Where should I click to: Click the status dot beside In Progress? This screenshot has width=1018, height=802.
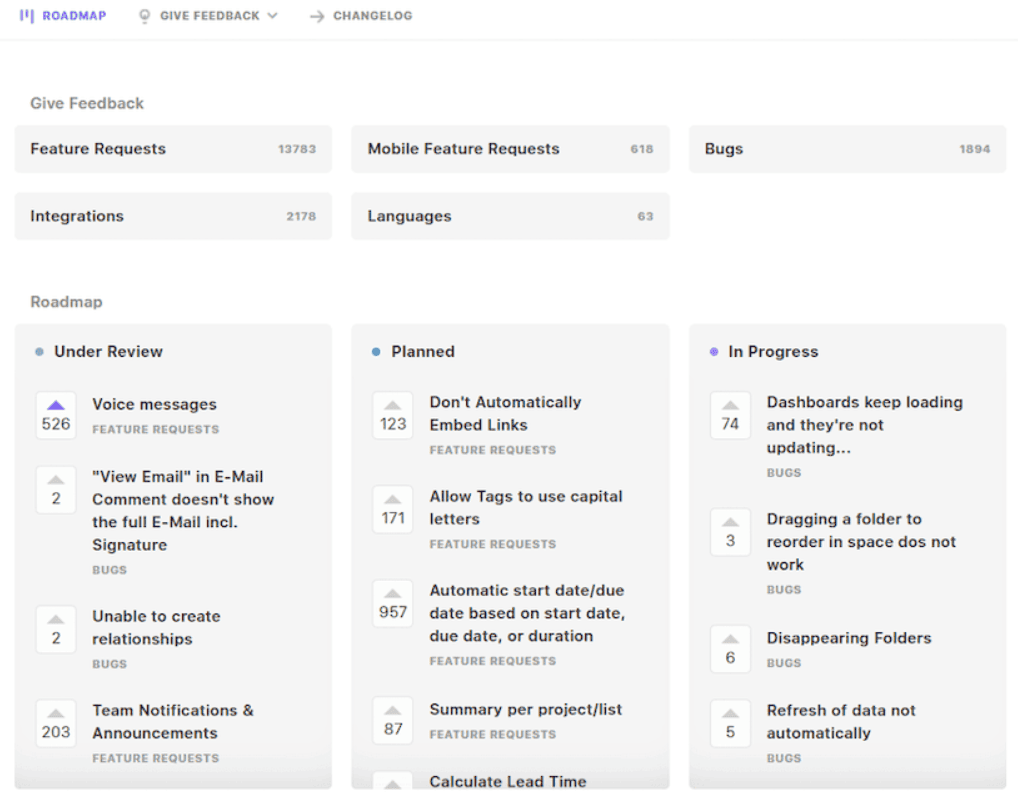click(x=713, y=351)
